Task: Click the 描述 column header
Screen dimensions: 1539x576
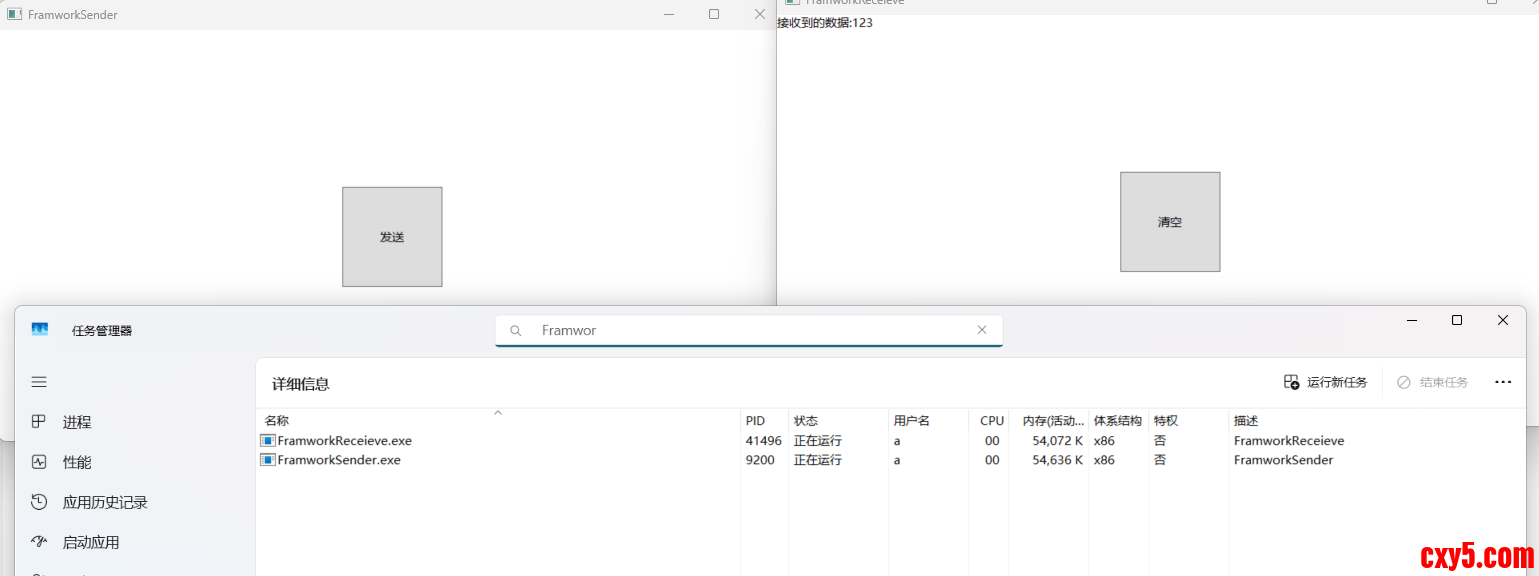Action: coord(1246,421)
